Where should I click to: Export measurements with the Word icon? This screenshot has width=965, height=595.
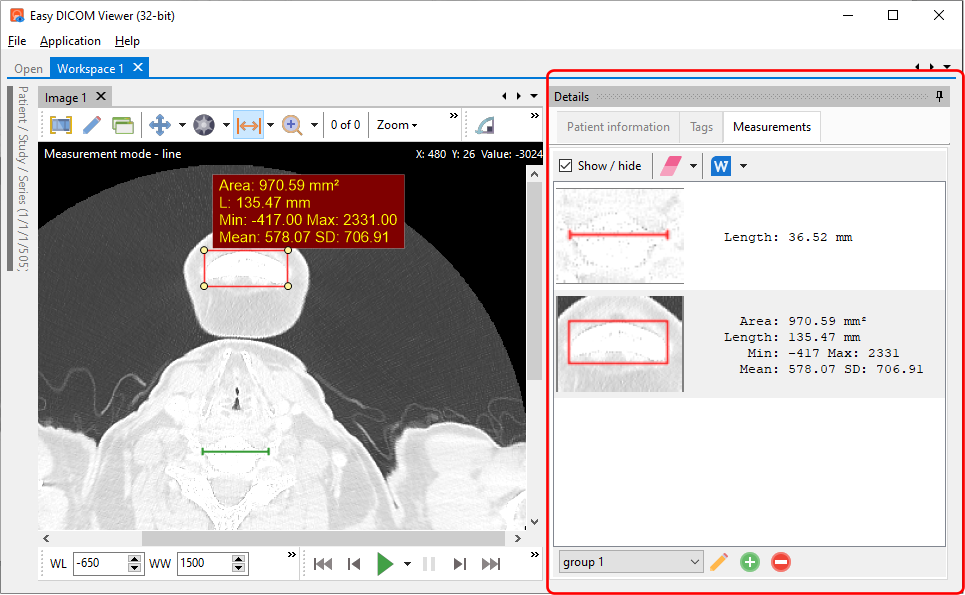click(x=721, y=166)
